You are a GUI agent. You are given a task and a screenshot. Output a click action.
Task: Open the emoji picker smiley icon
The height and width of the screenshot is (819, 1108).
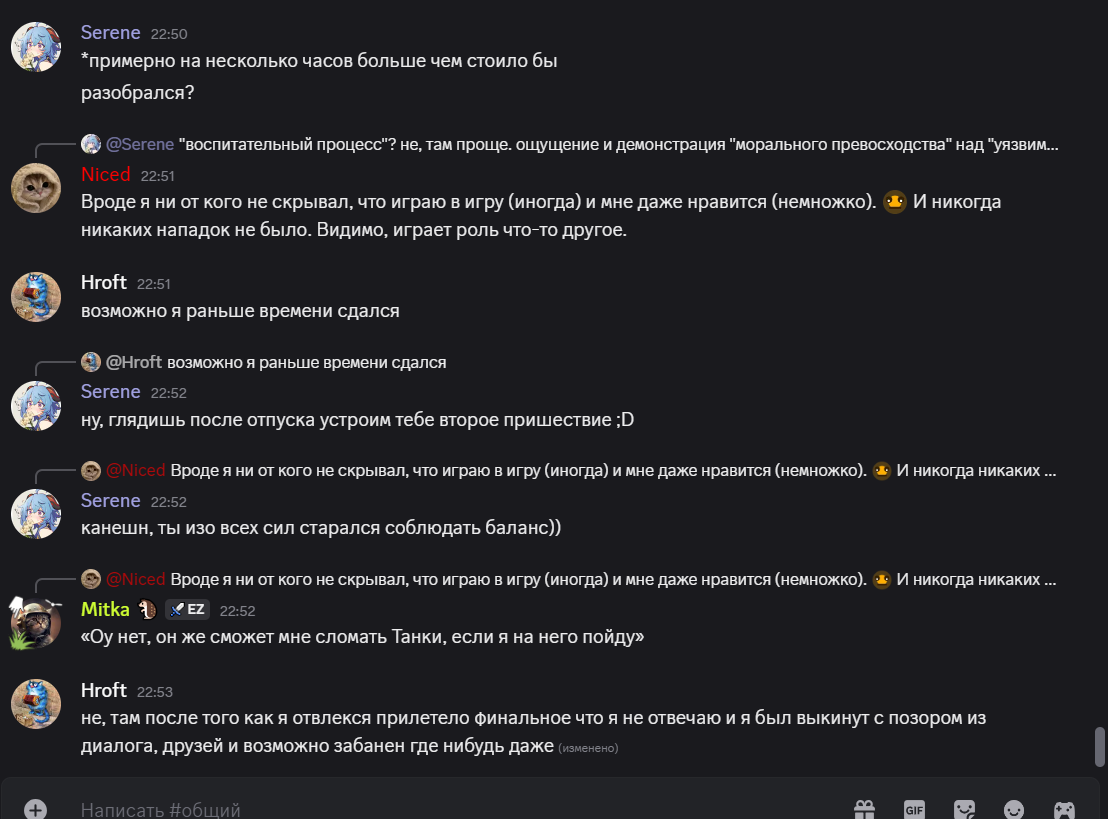click(1014, 810)
